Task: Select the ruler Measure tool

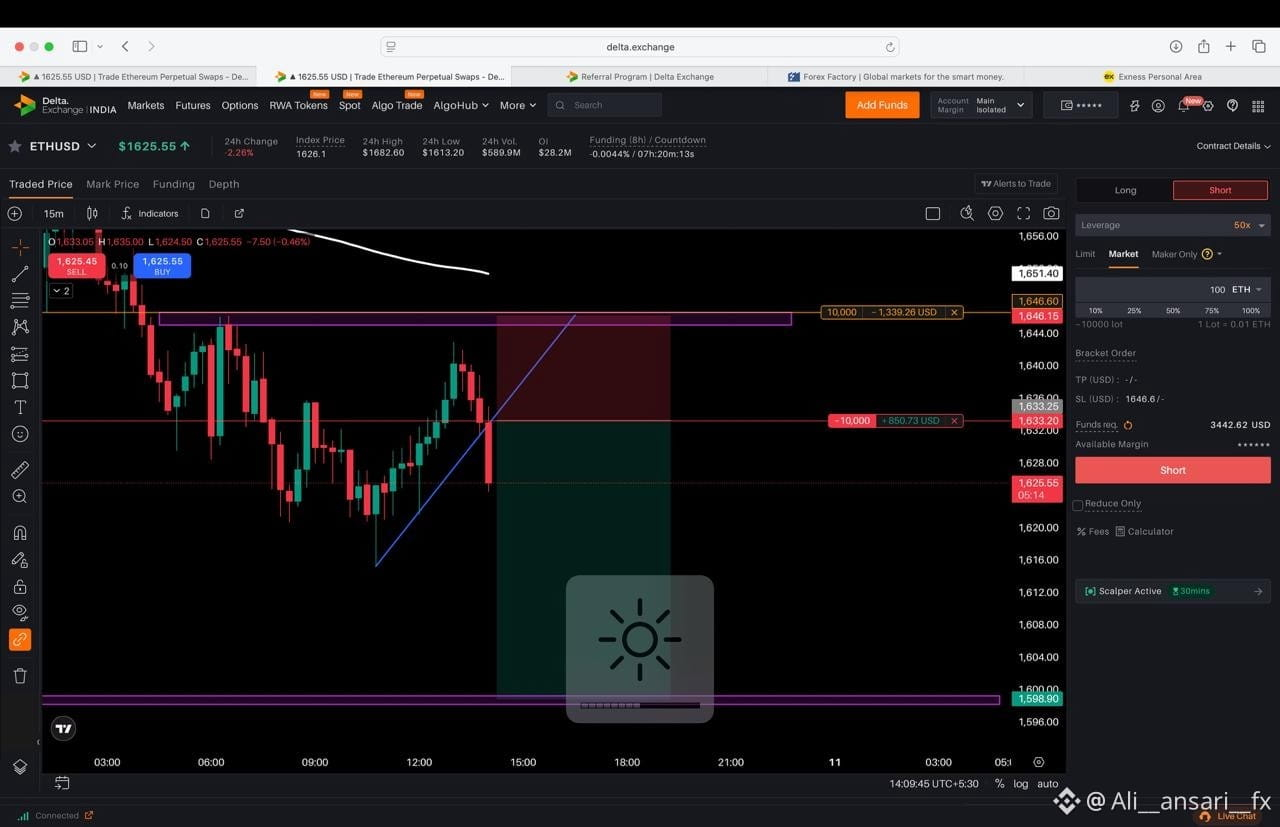Action: [x=20, y=469]
